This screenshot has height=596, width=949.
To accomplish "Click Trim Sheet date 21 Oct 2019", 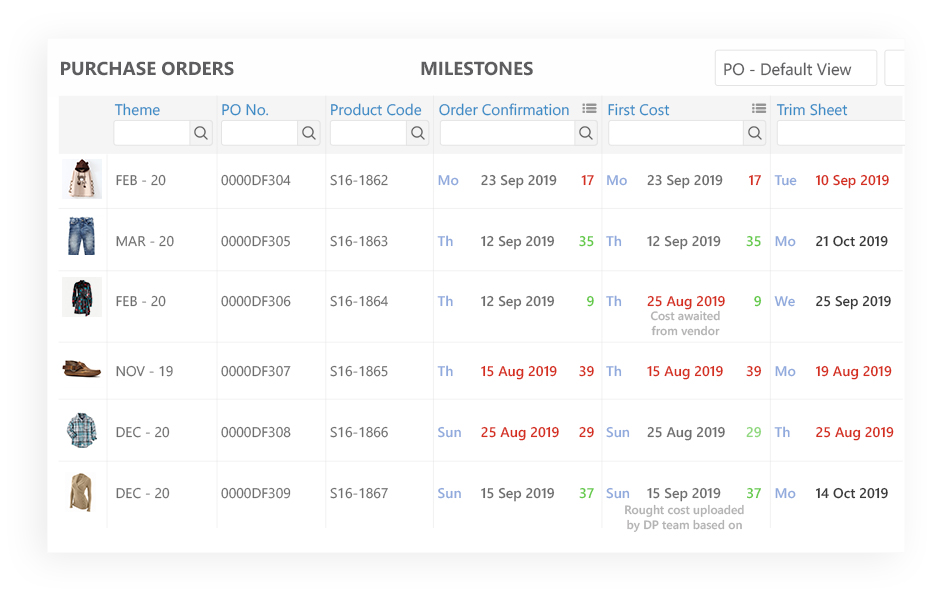I will click(x=852, y=241).
